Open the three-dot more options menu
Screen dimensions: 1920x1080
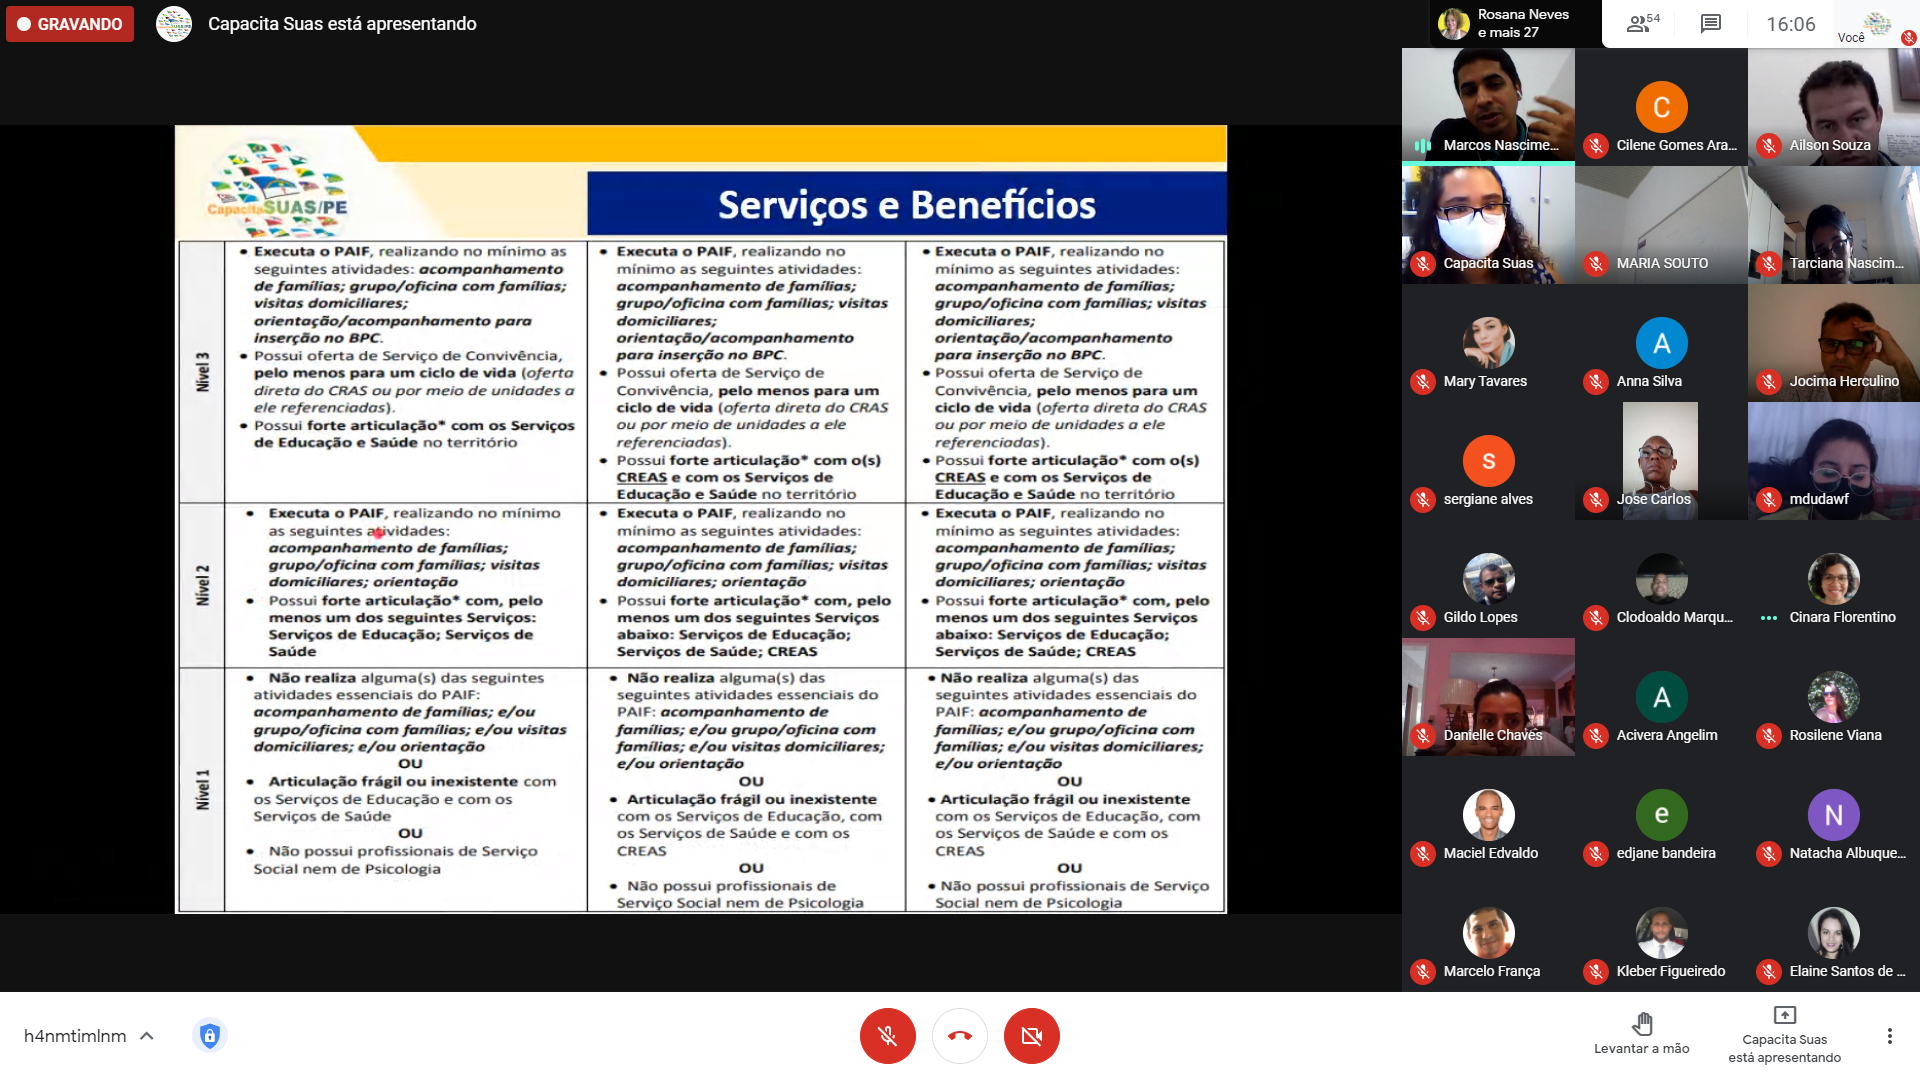coord(1889,1036)
